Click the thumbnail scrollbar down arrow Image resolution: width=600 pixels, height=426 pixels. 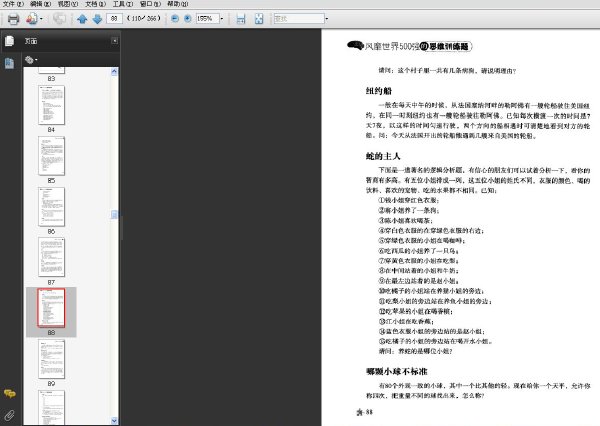[114, 420]
